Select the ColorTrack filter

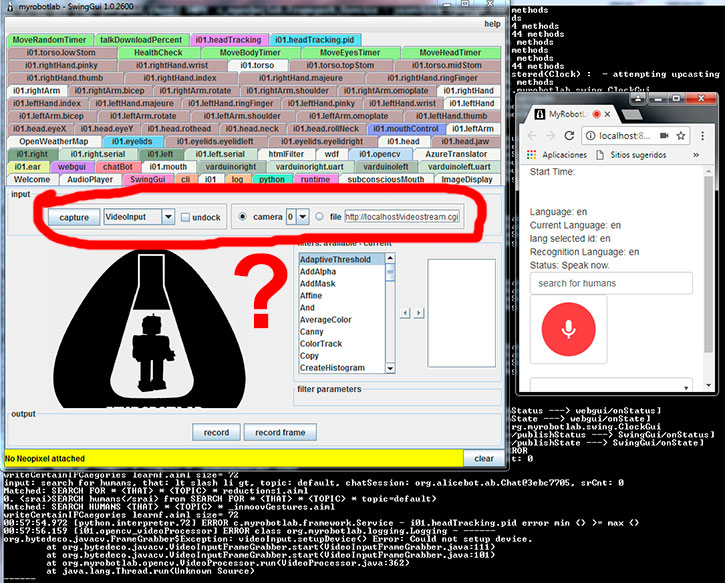click(342, 344)
